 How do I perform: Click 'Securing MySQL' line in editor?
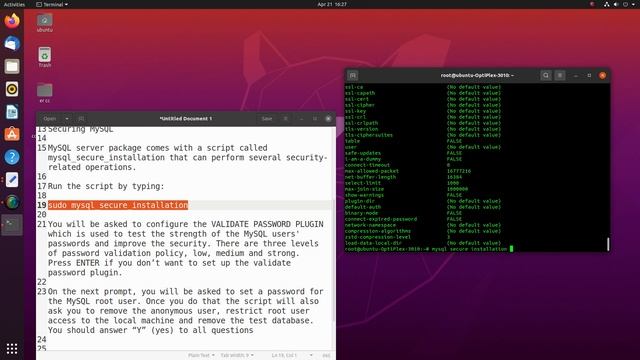click(x=81, y=129)
